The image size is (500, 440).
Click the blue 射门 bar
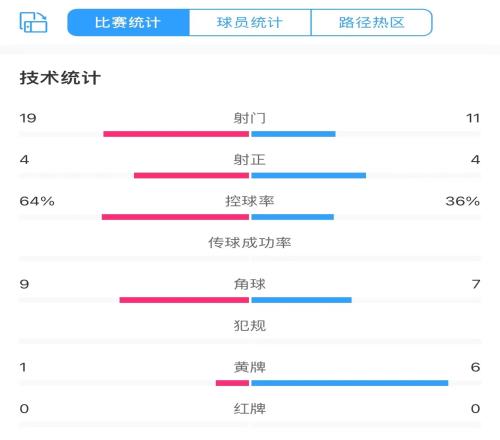click(293, 134)
